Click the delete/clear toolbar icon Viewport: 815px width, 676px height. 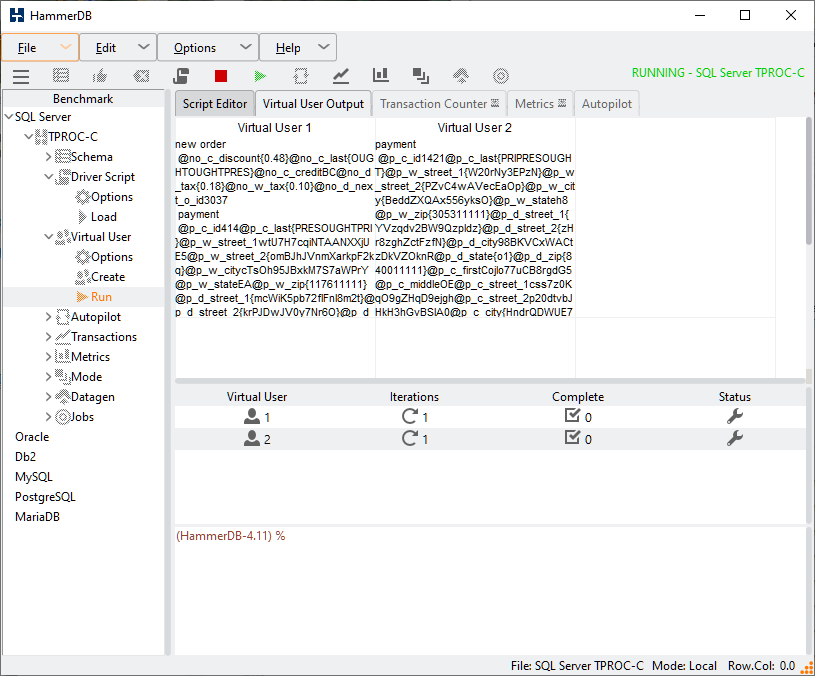coord(141,76)
